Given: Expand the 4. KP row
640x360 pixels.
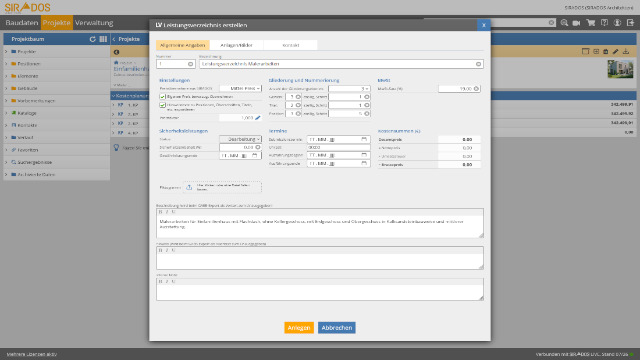Looking at the screenshot, I should [x=114, y=133].
